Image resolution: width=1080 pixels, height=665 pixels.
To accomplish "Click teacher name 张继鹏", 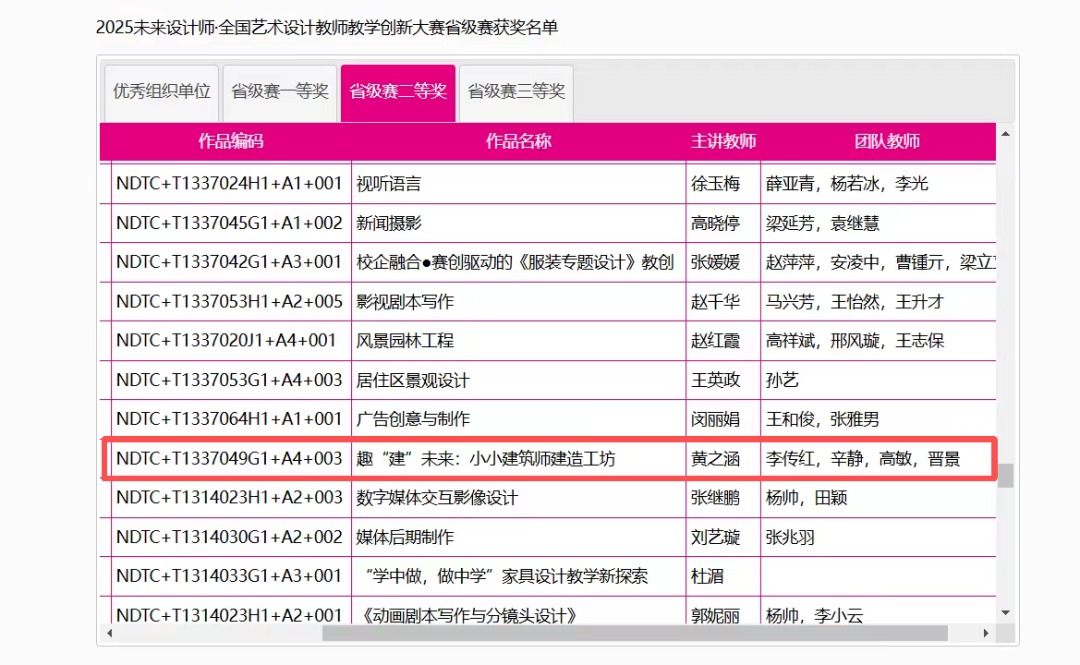I will pyautogui.click(x=716, y=498).
